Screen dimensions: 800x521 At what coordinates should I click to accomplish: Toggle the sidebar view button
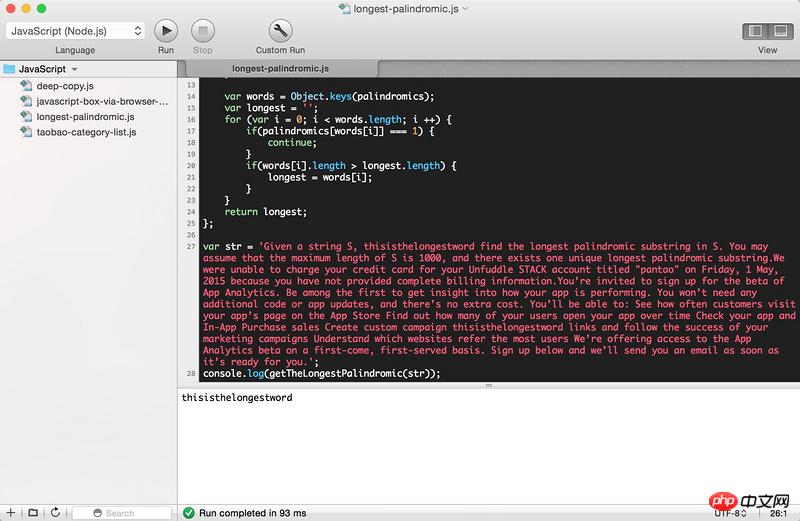click(754, 31)
